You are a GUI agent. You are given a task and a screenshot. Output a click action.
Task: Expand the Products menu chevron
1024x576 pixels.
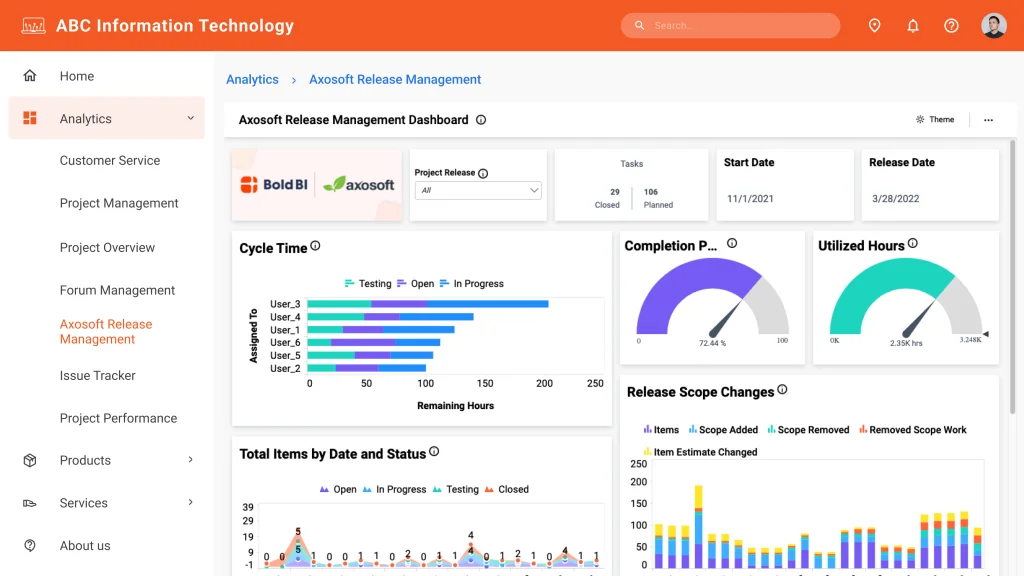[x=191, y=460]
